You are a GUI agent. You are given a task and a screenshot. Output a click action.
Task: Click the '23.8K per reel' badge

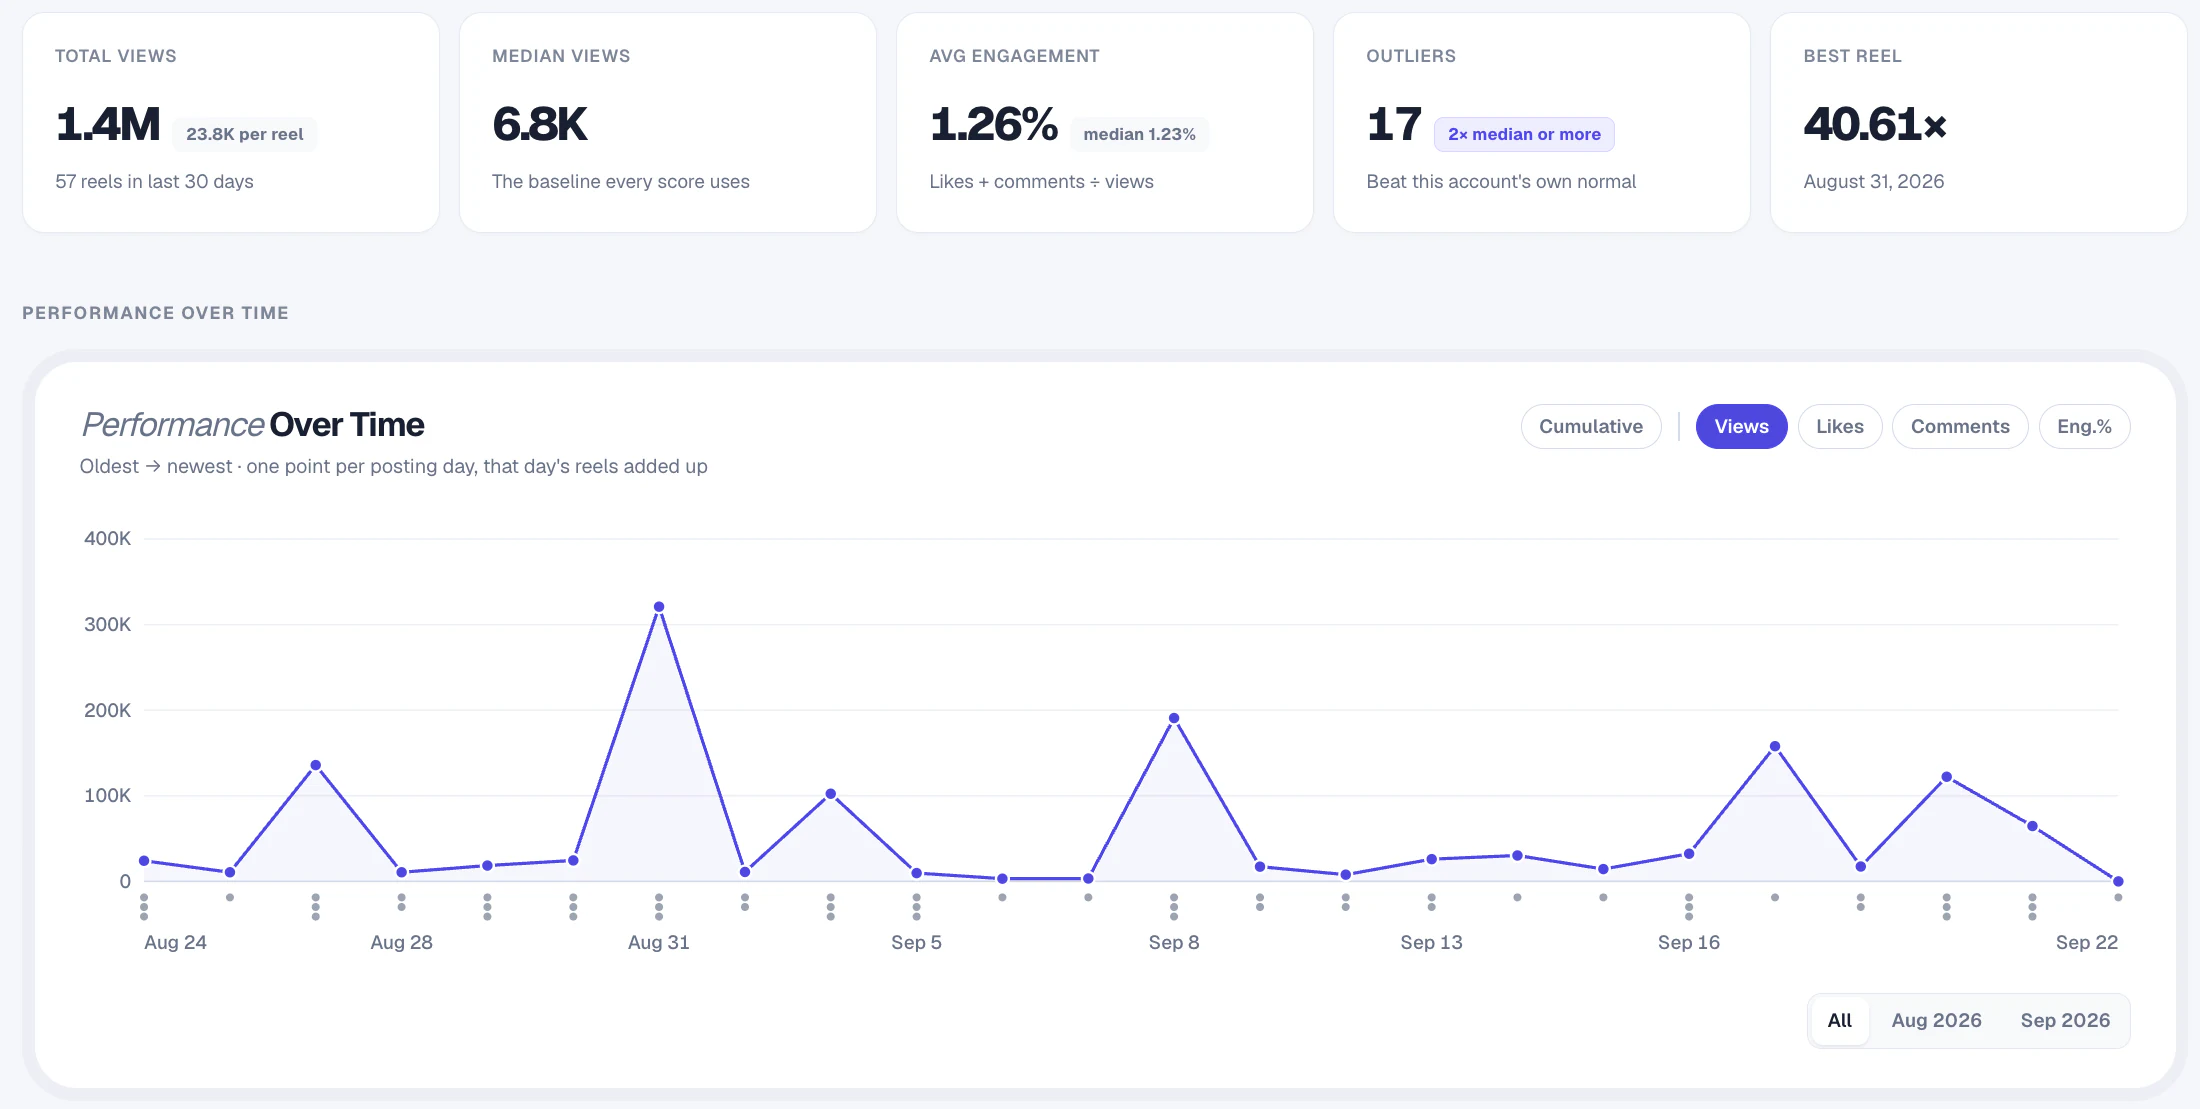click(x=245, y=134)
